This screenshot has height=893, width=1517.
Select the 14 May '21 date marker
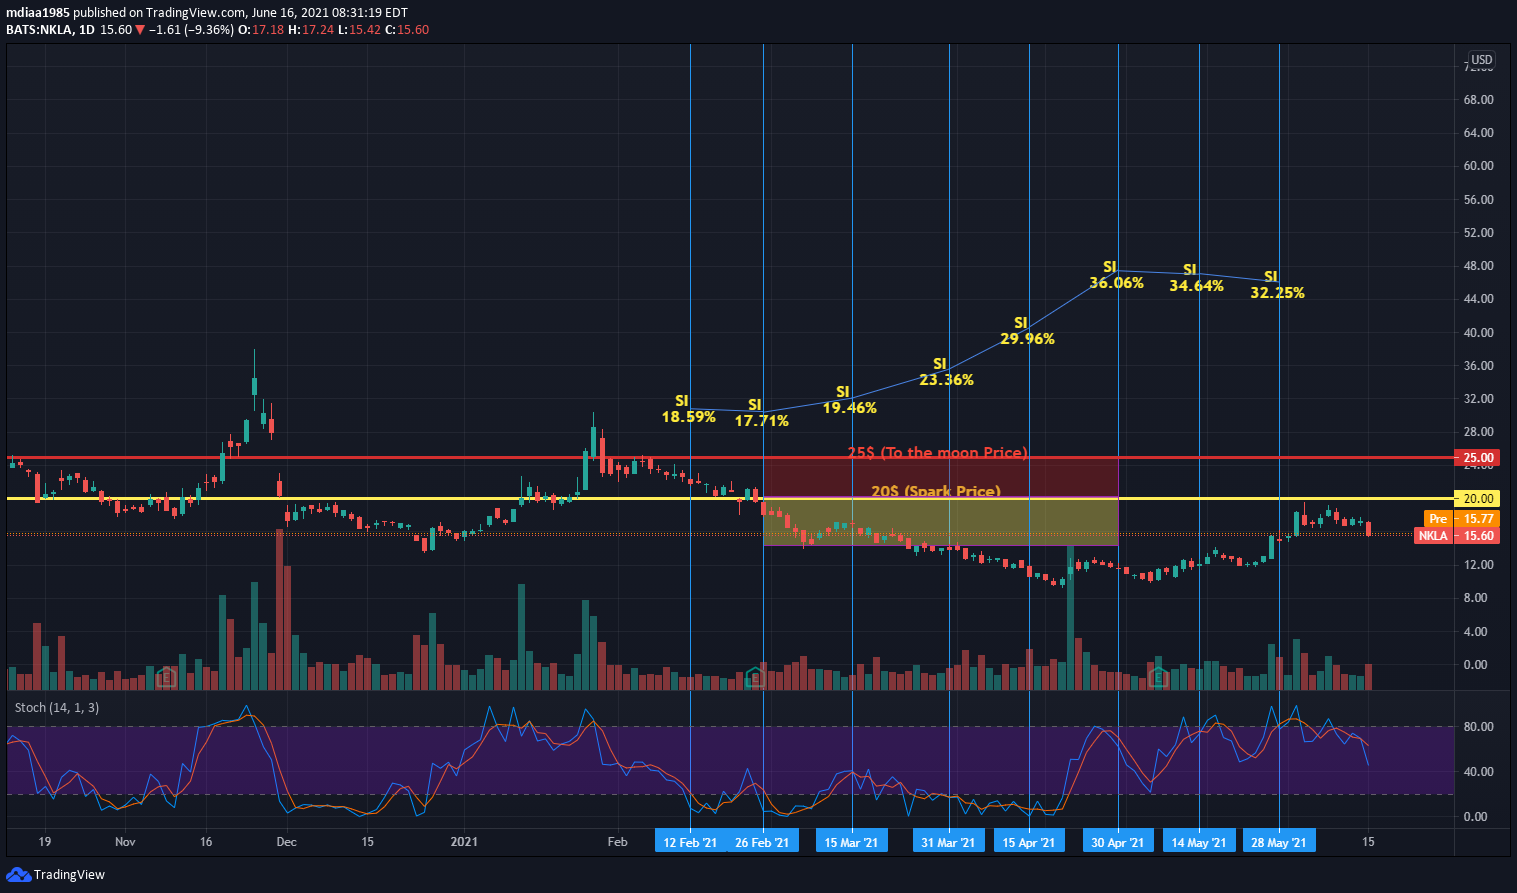coord(1199,842)
